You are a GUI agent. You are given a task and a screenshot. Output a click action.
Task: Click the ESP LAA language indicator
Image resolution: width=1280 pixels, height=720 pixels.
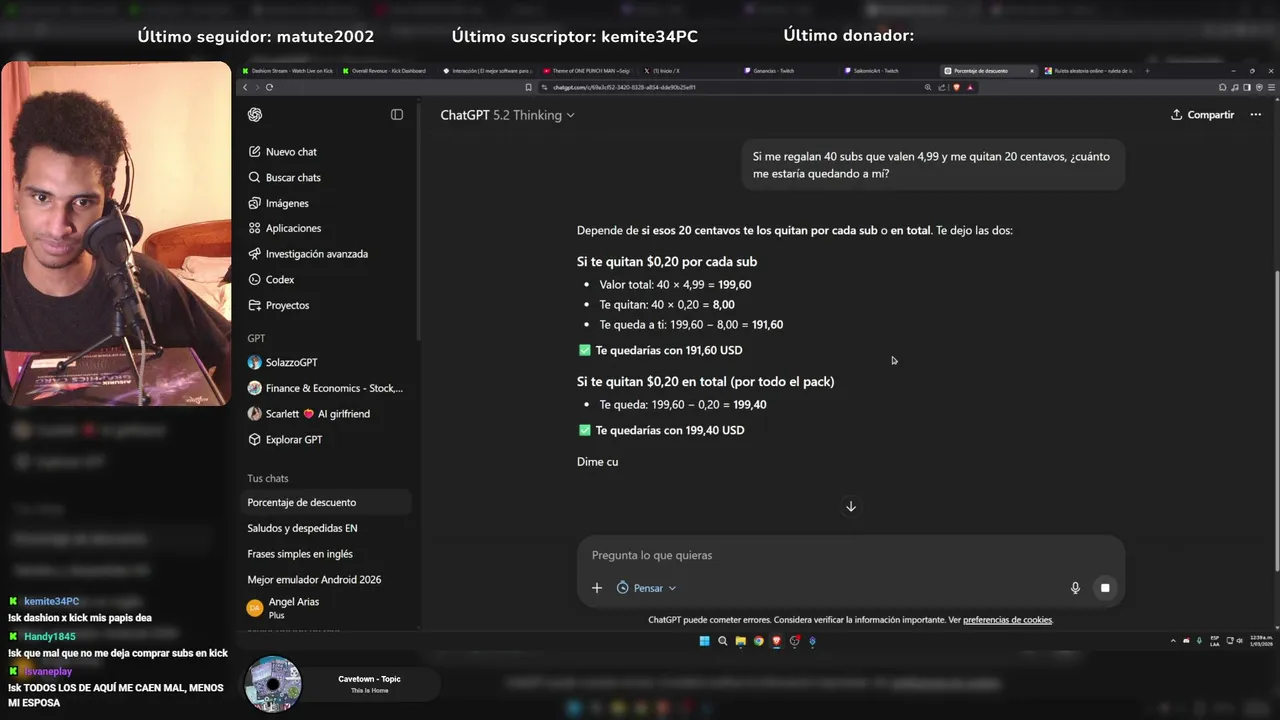[x=1215, y=641]
